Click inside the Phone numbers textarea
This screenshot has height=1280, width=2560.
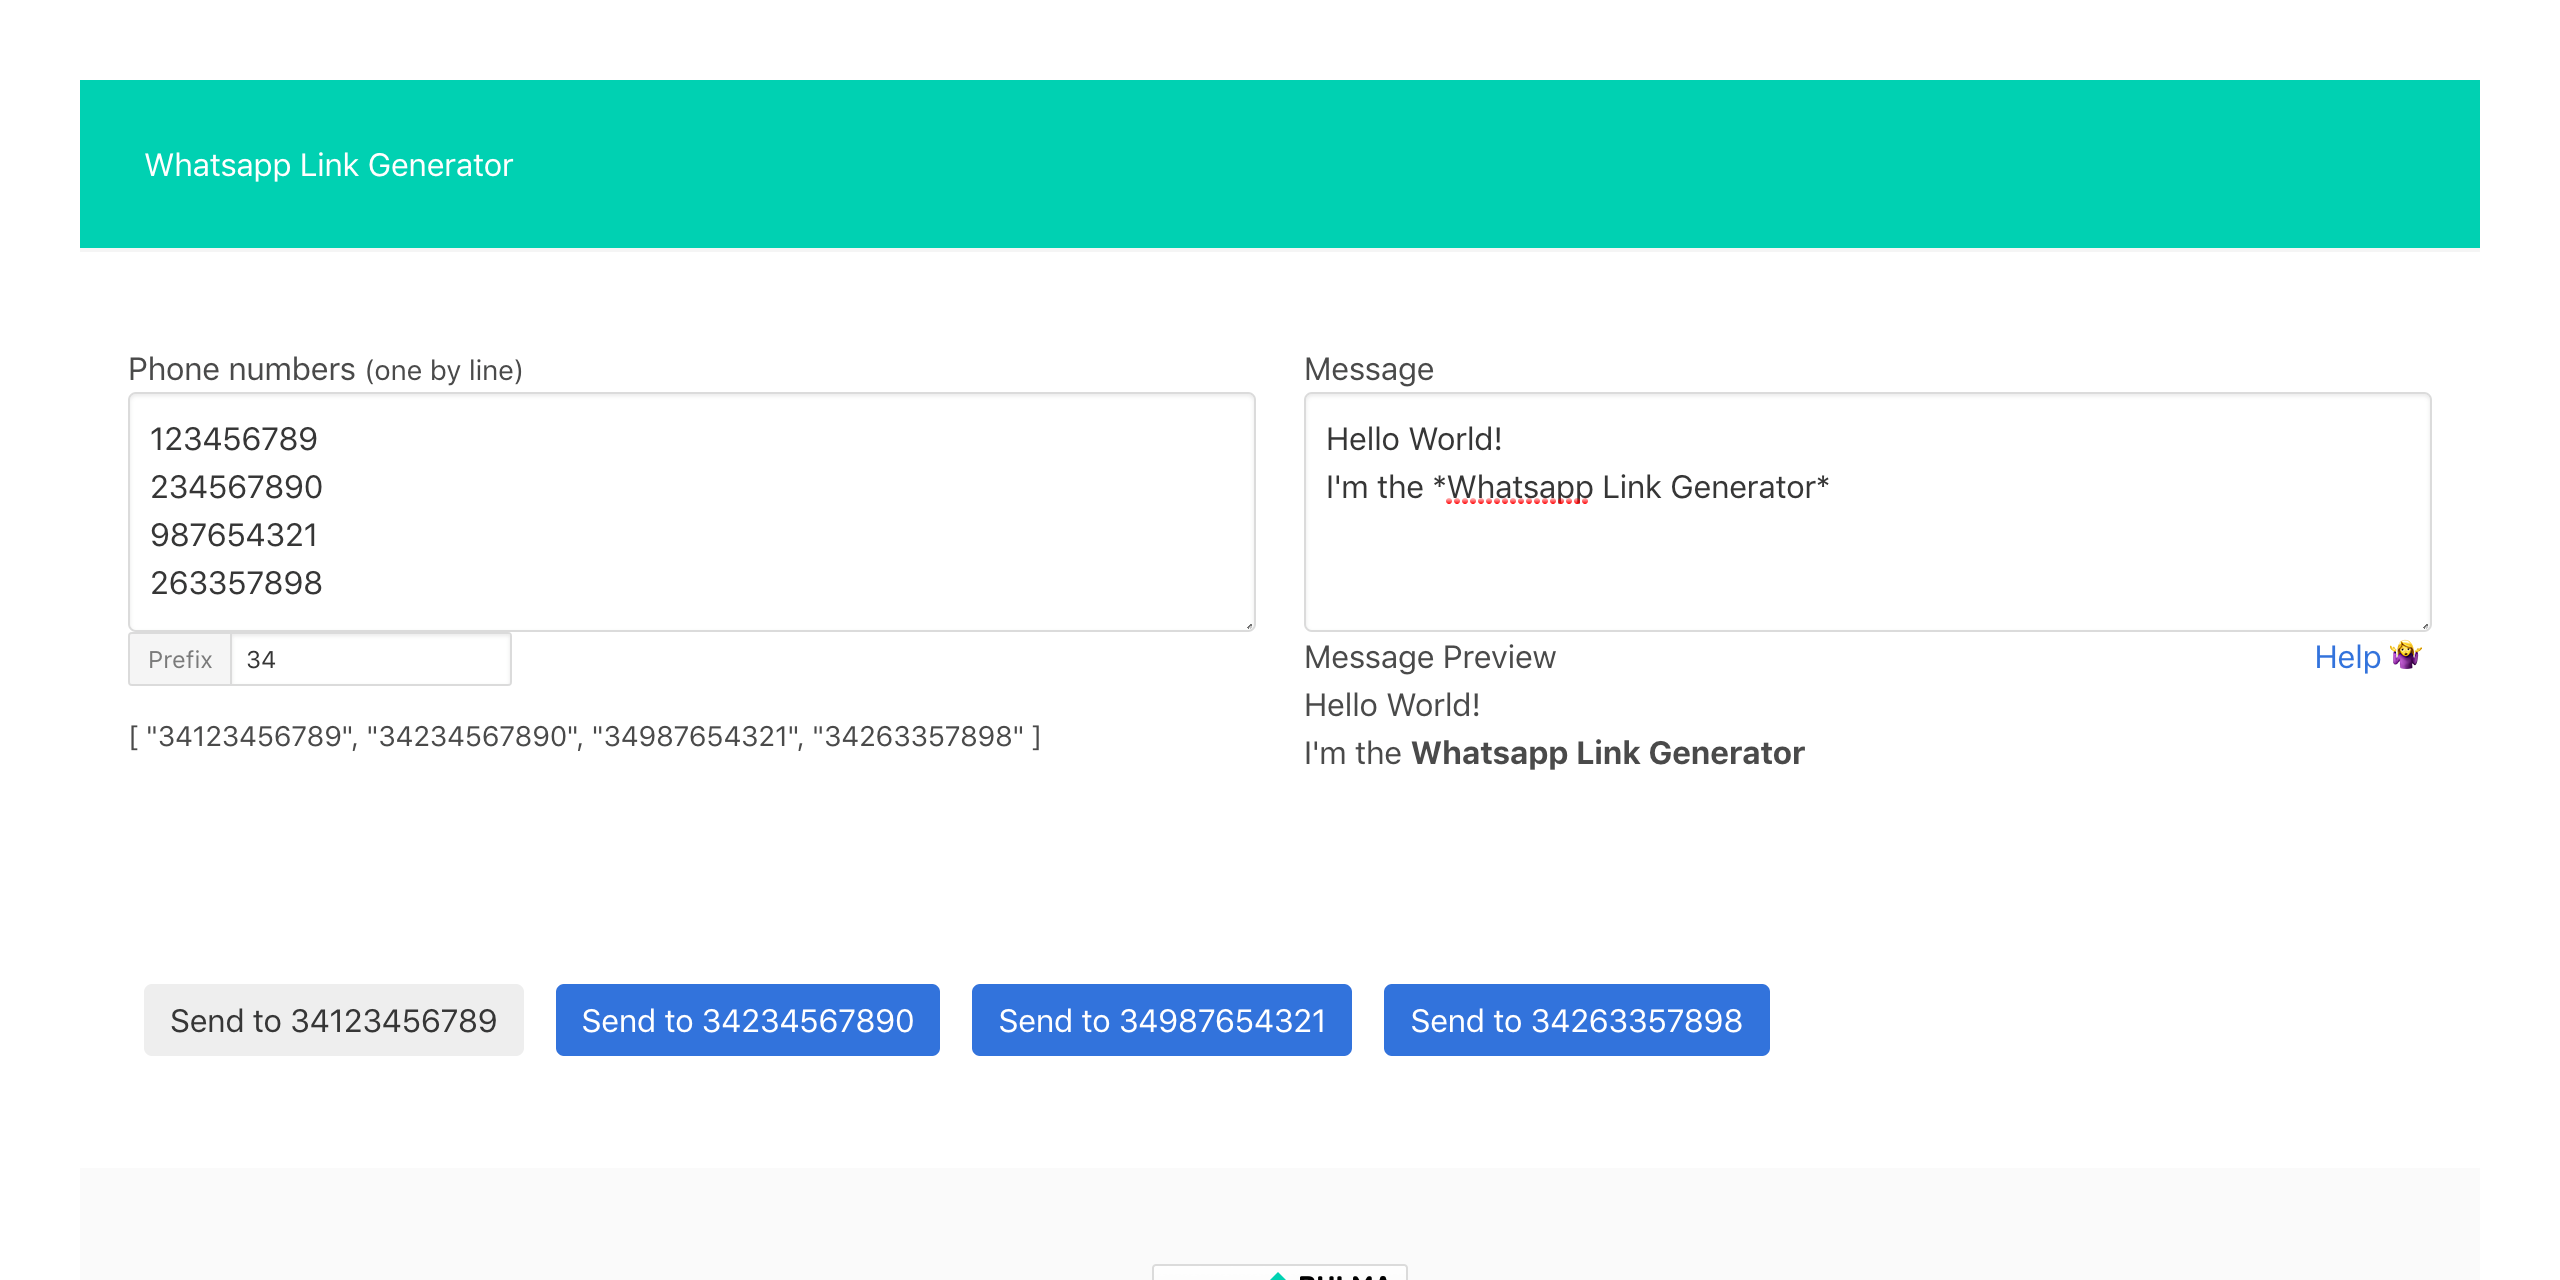point(692,512)
